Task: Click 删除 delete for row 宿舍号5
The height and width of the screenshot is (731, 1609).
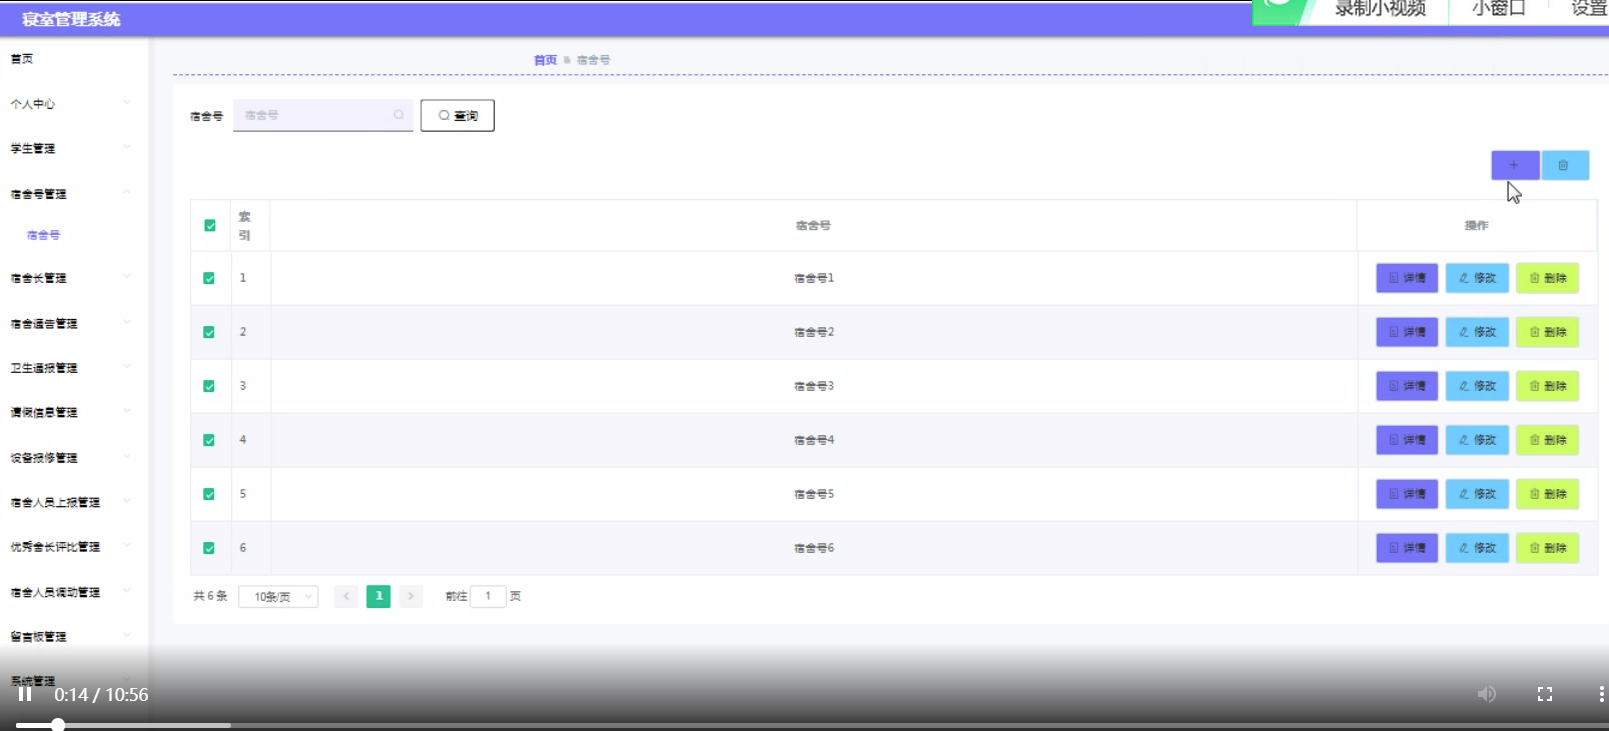Action: (x=1547, y=494)
